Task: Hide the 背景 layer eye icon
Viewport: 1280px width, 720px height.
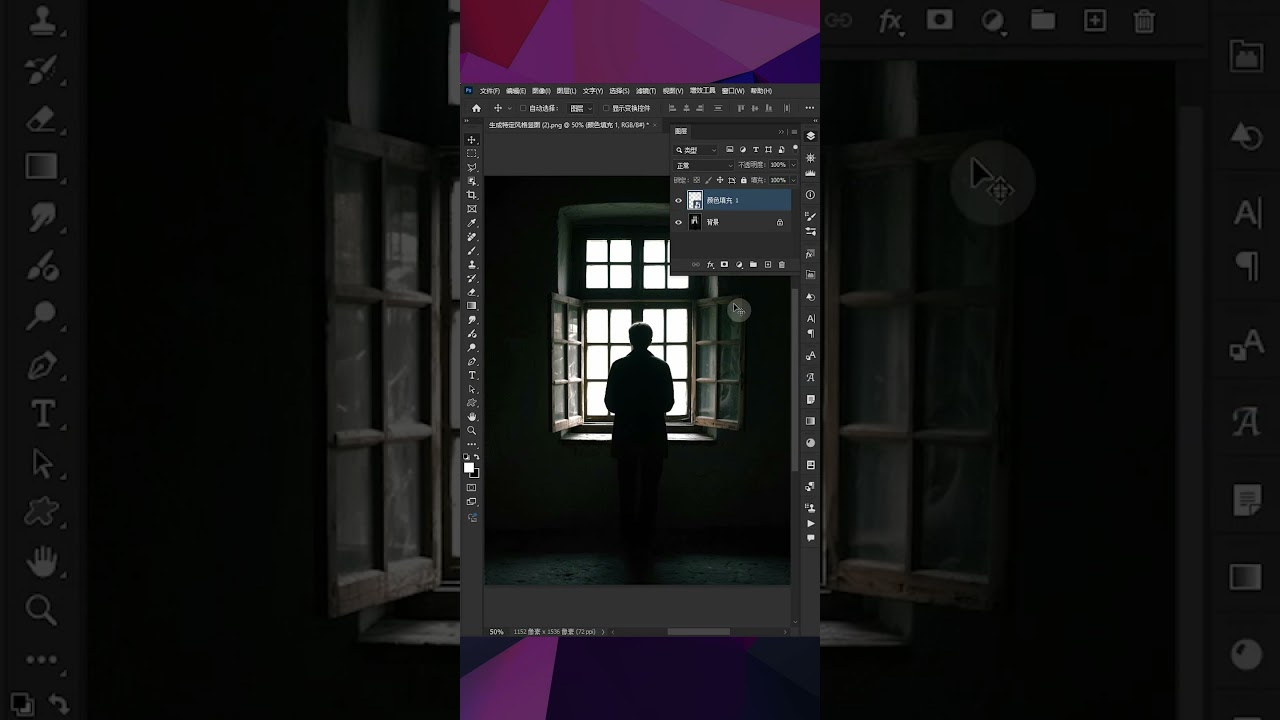Action: tap(678, 222)
